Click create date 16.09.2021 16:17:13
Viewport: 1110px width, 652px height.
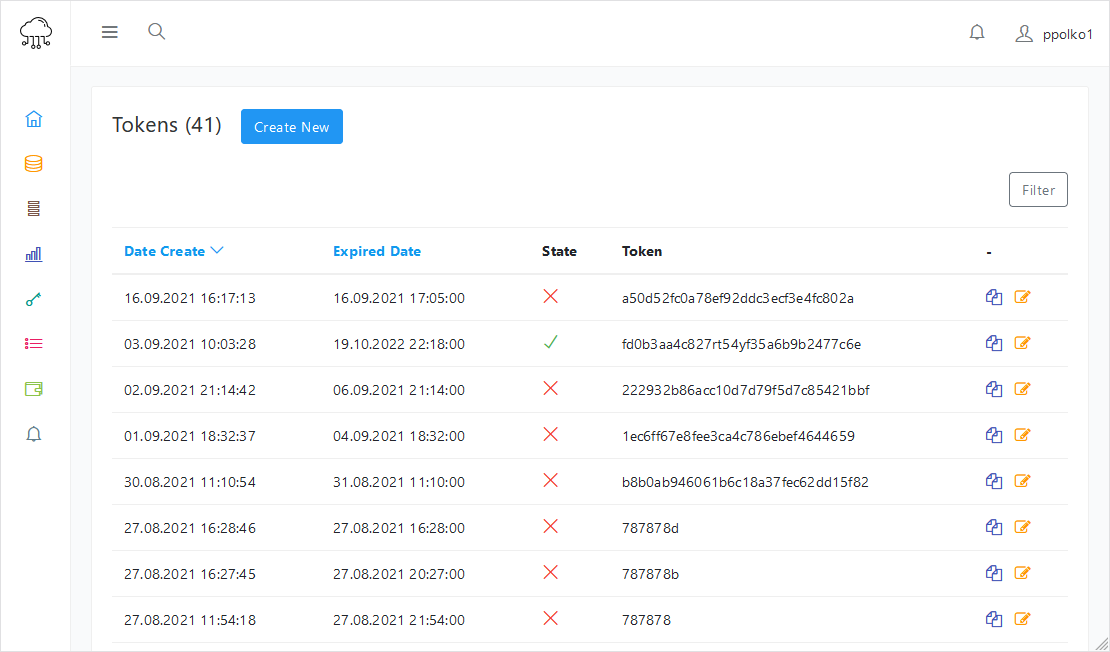pos(190,298)
